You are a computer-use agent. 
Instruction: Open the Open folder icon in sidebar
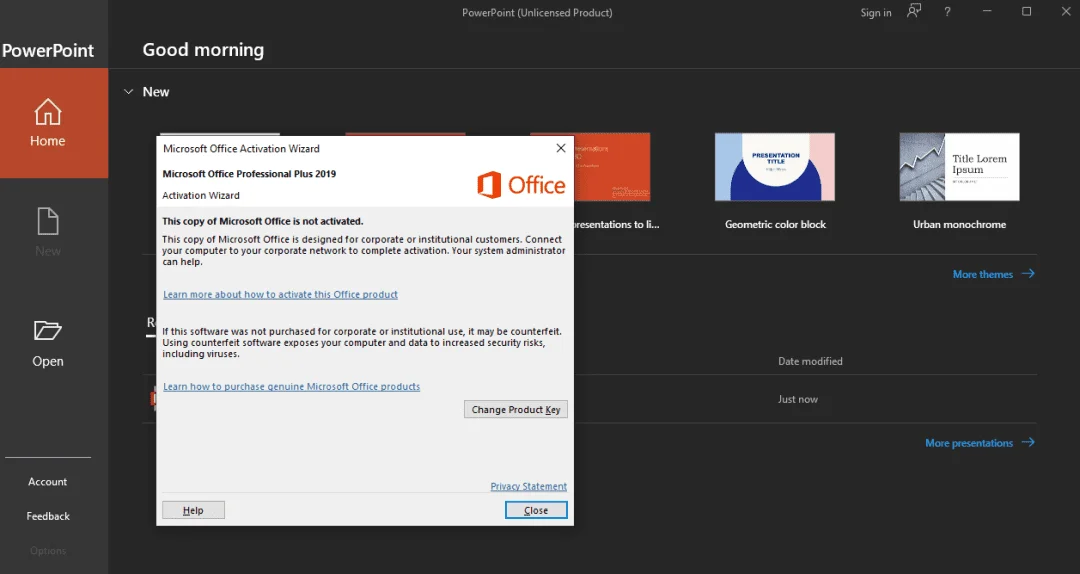coord(48,331)
